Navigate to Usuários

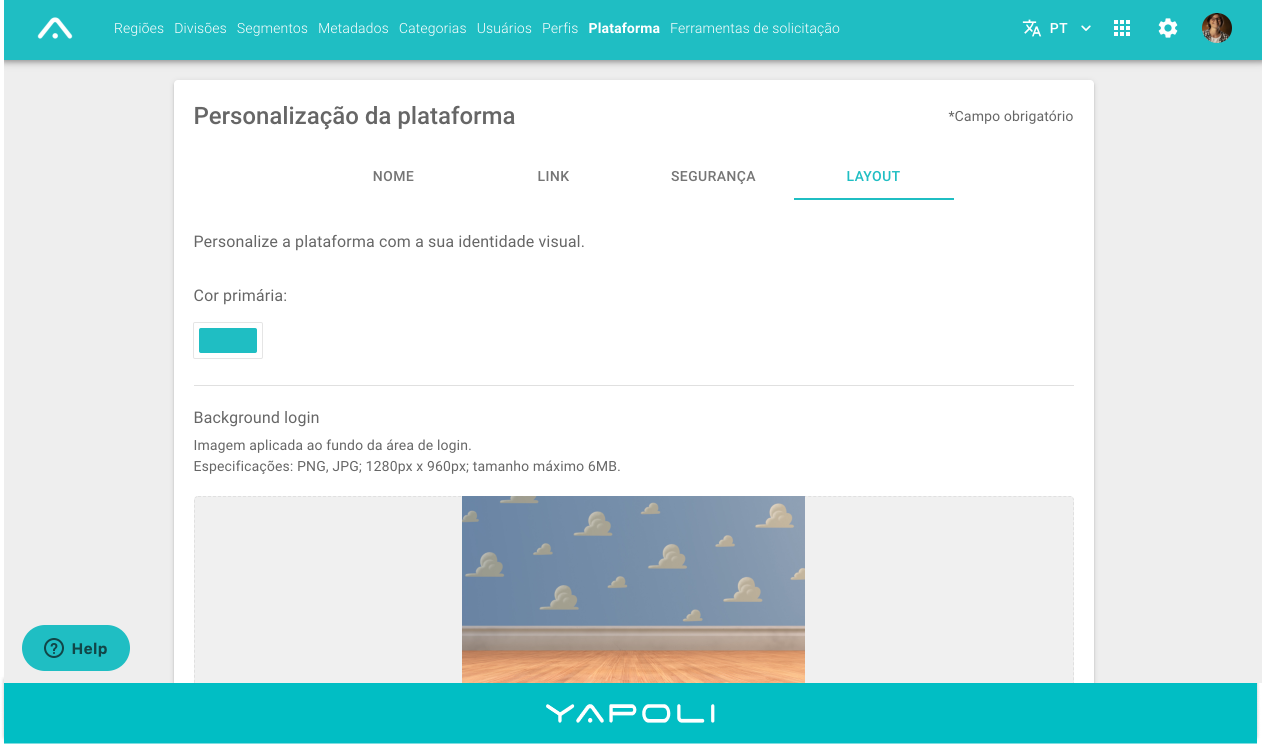504,28
